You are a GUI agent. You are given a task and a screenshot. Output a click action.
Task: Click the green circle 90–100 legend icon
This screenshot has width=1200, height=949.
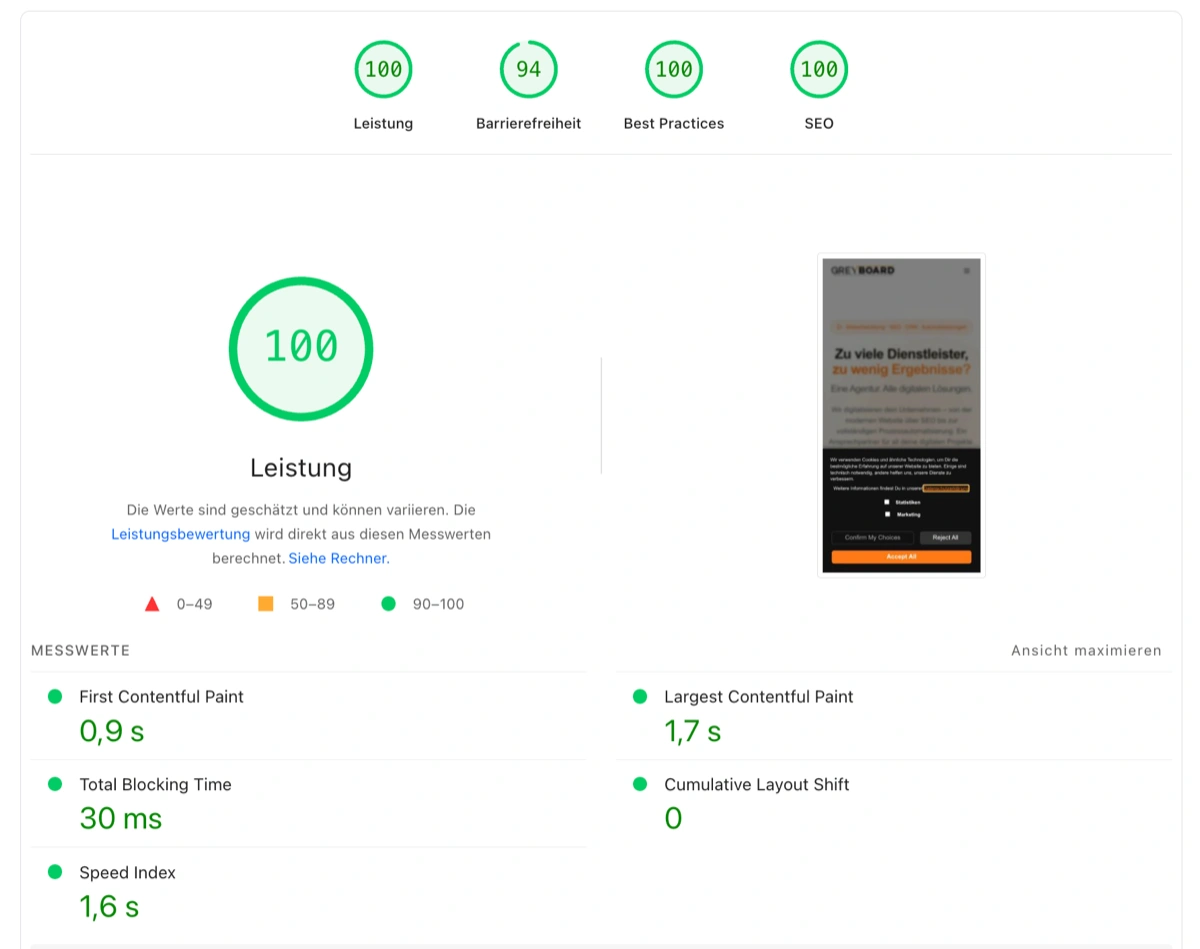click(388, 604)
